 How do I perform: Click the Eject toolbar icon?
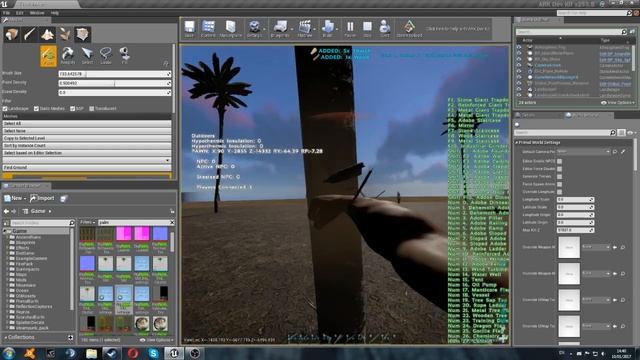[385, 29]
